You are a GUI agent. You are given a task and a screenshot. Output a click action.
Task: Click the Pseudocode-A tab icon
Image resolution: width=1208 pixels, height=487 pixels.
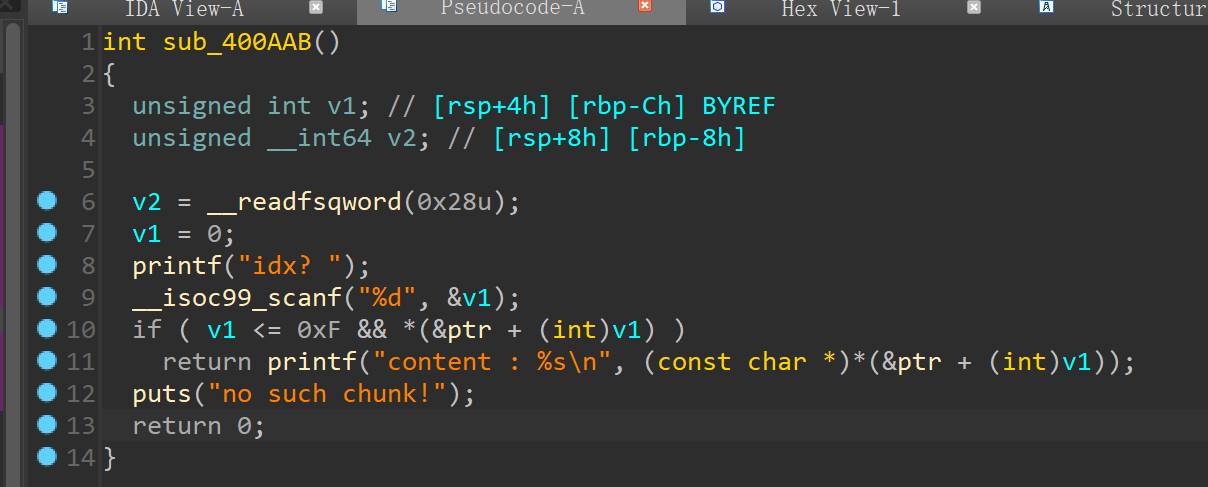[390, 8]
